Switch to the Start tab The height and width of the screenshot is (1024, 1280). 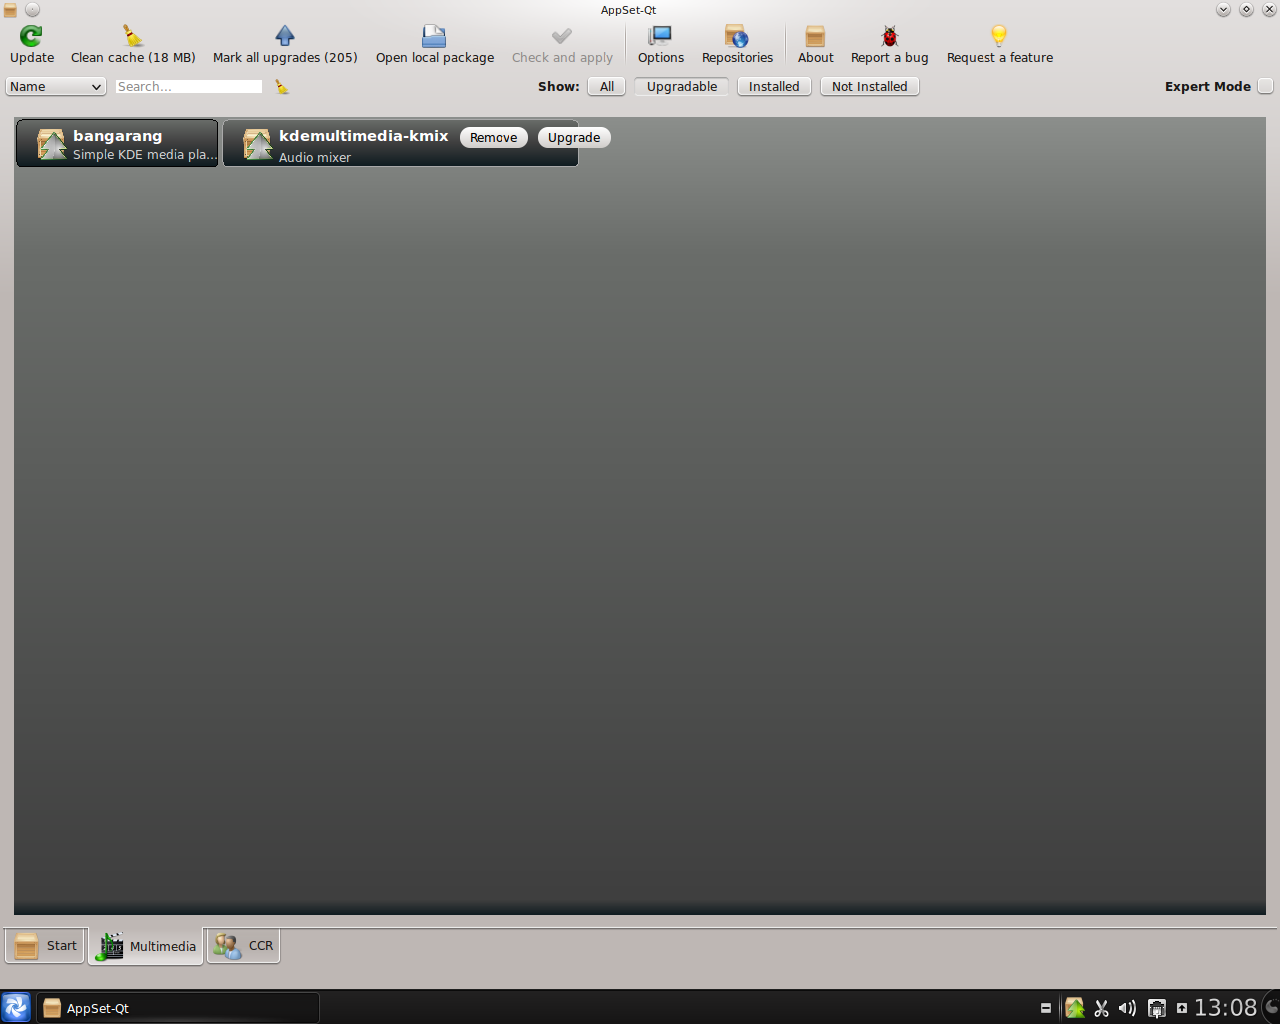(x=45, y=946)
